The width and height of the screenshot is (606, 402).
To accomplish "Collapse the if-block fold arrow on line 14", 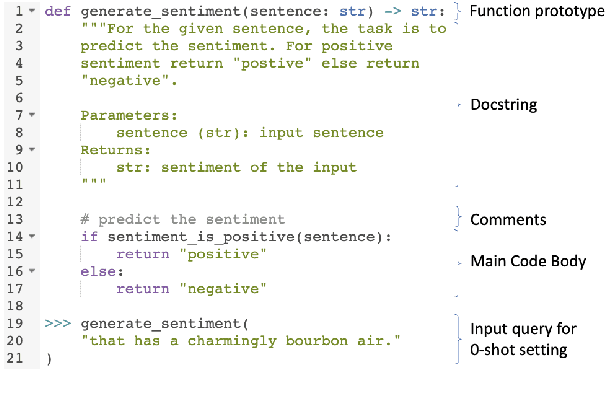I will click(x=31, y=237).
